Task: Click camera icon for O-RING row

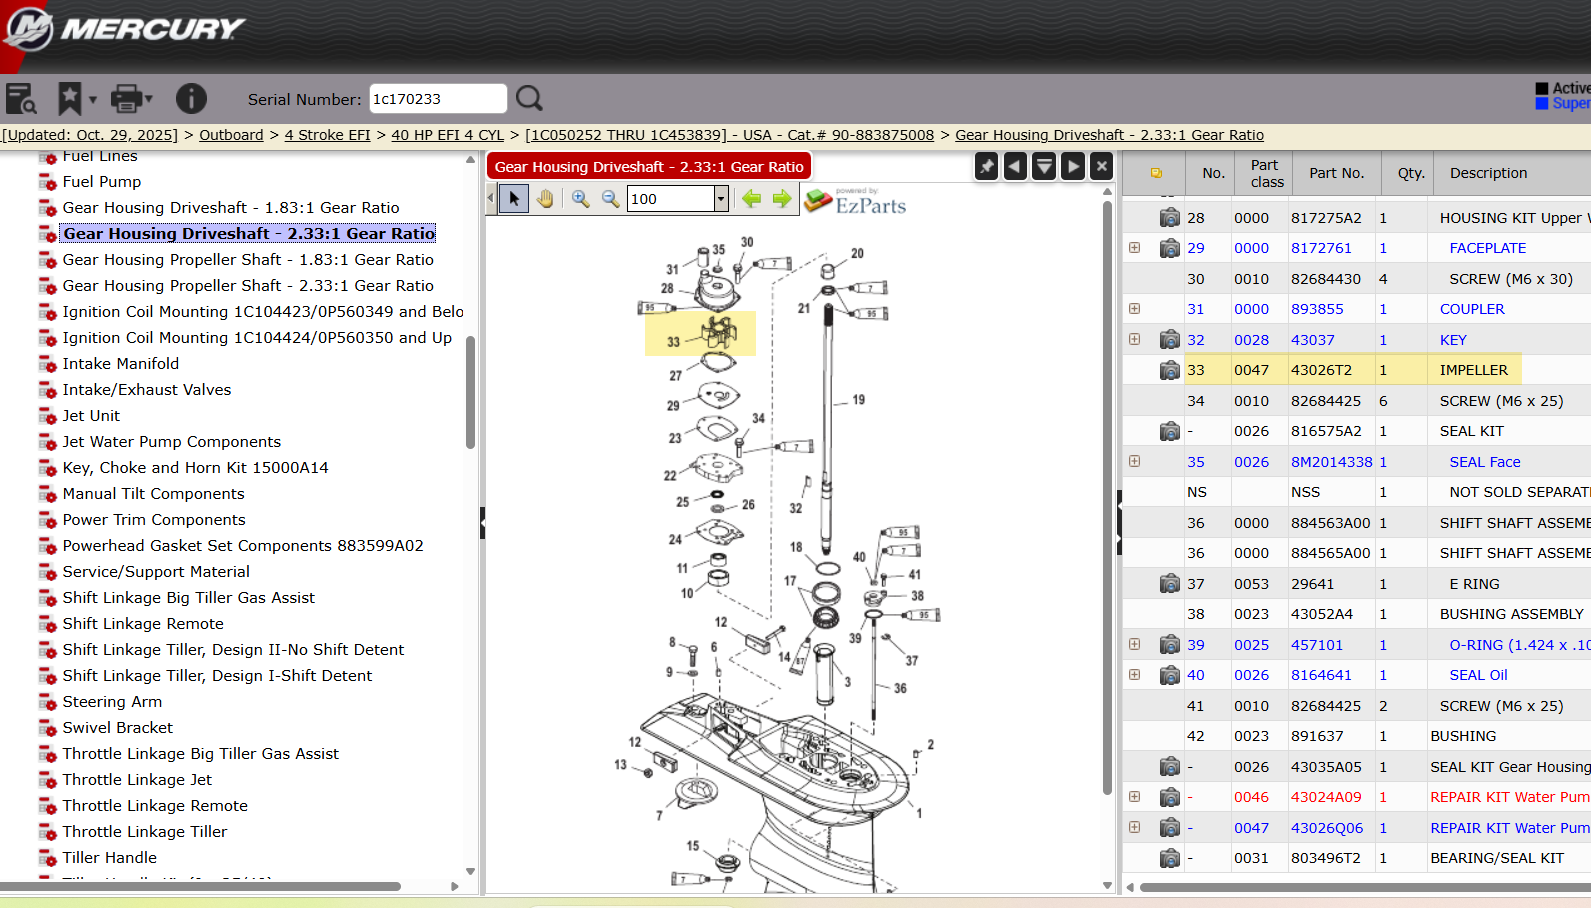Action: (1169, 645)
